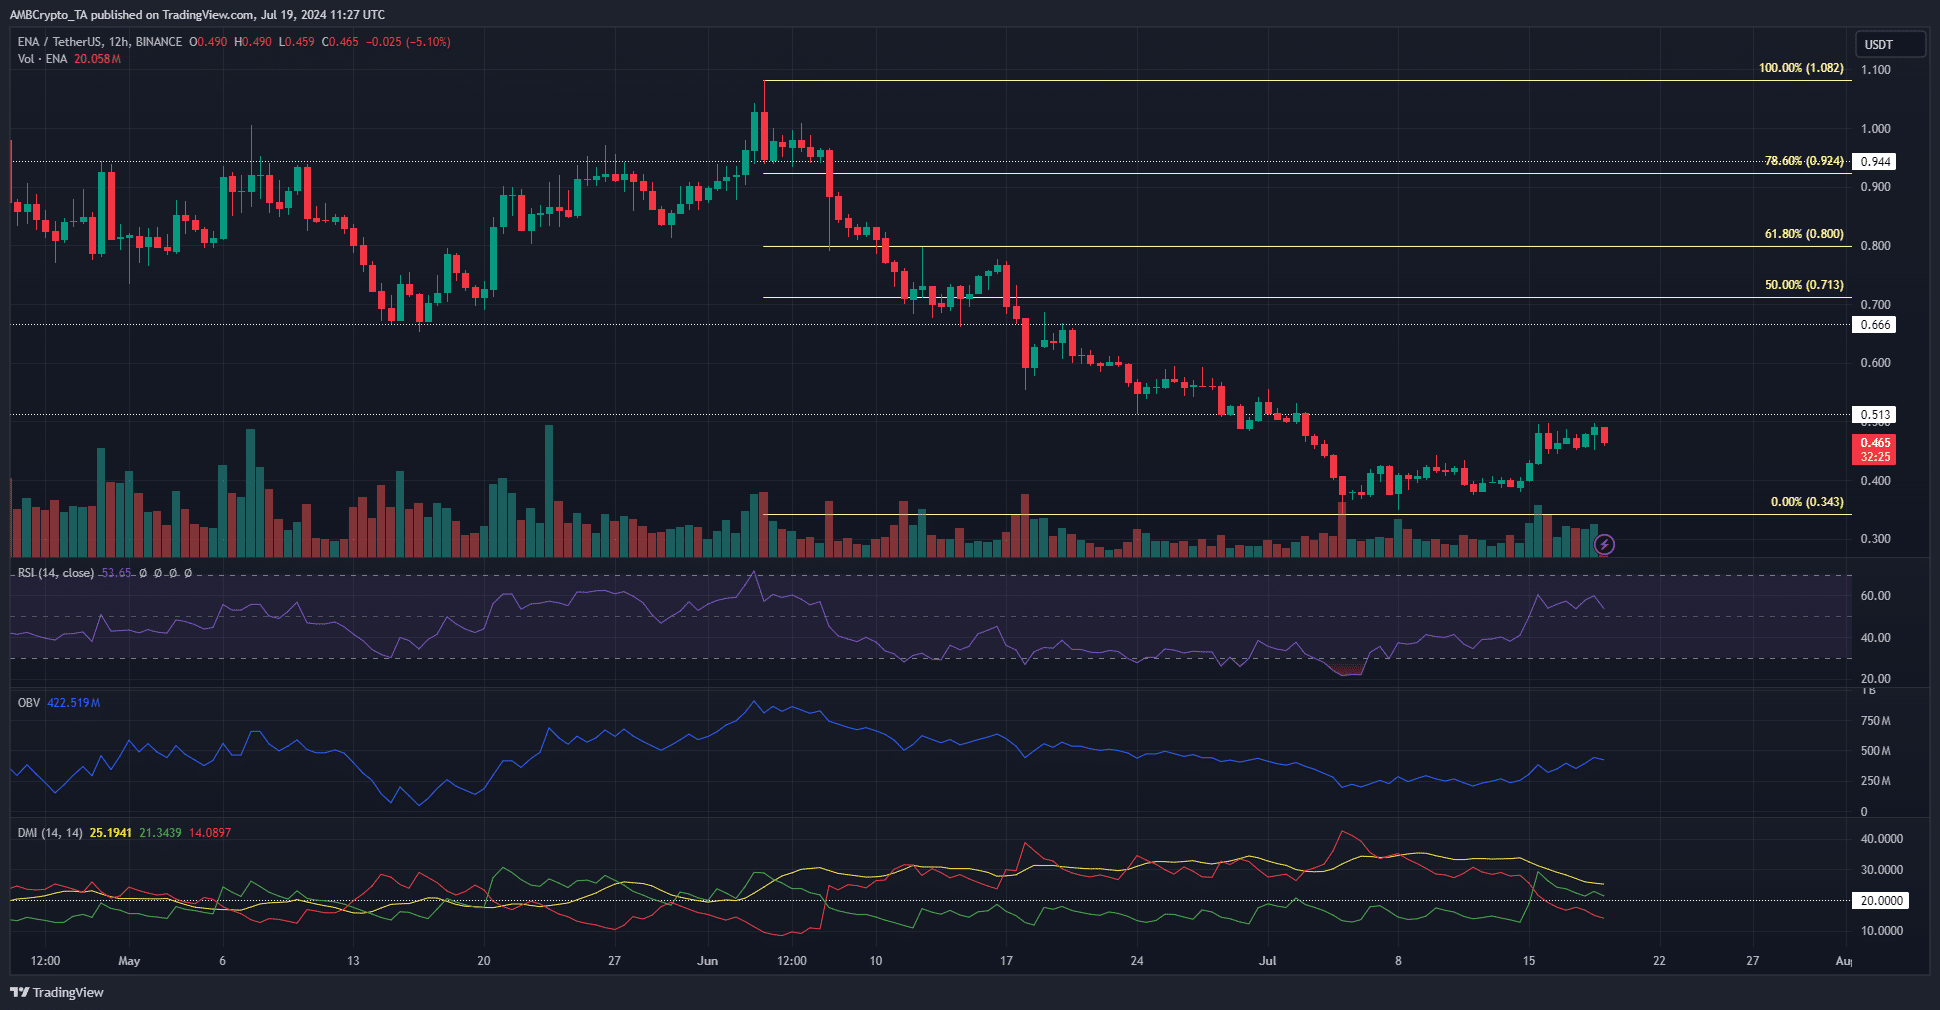Click the 0.300 price axis label
This screenshot has height=1010, width=1940.
tap(1875, 539)
